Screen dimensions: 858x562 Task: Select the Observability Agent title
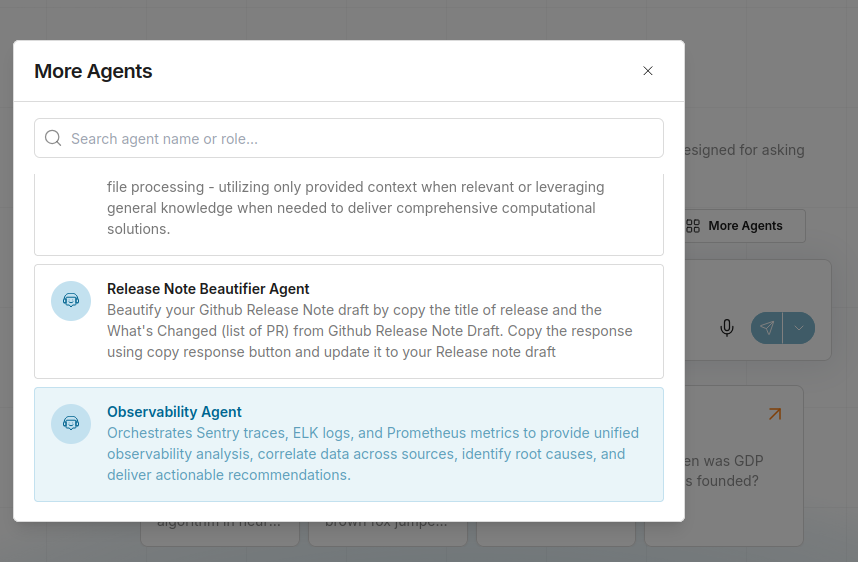pos(174,412)
